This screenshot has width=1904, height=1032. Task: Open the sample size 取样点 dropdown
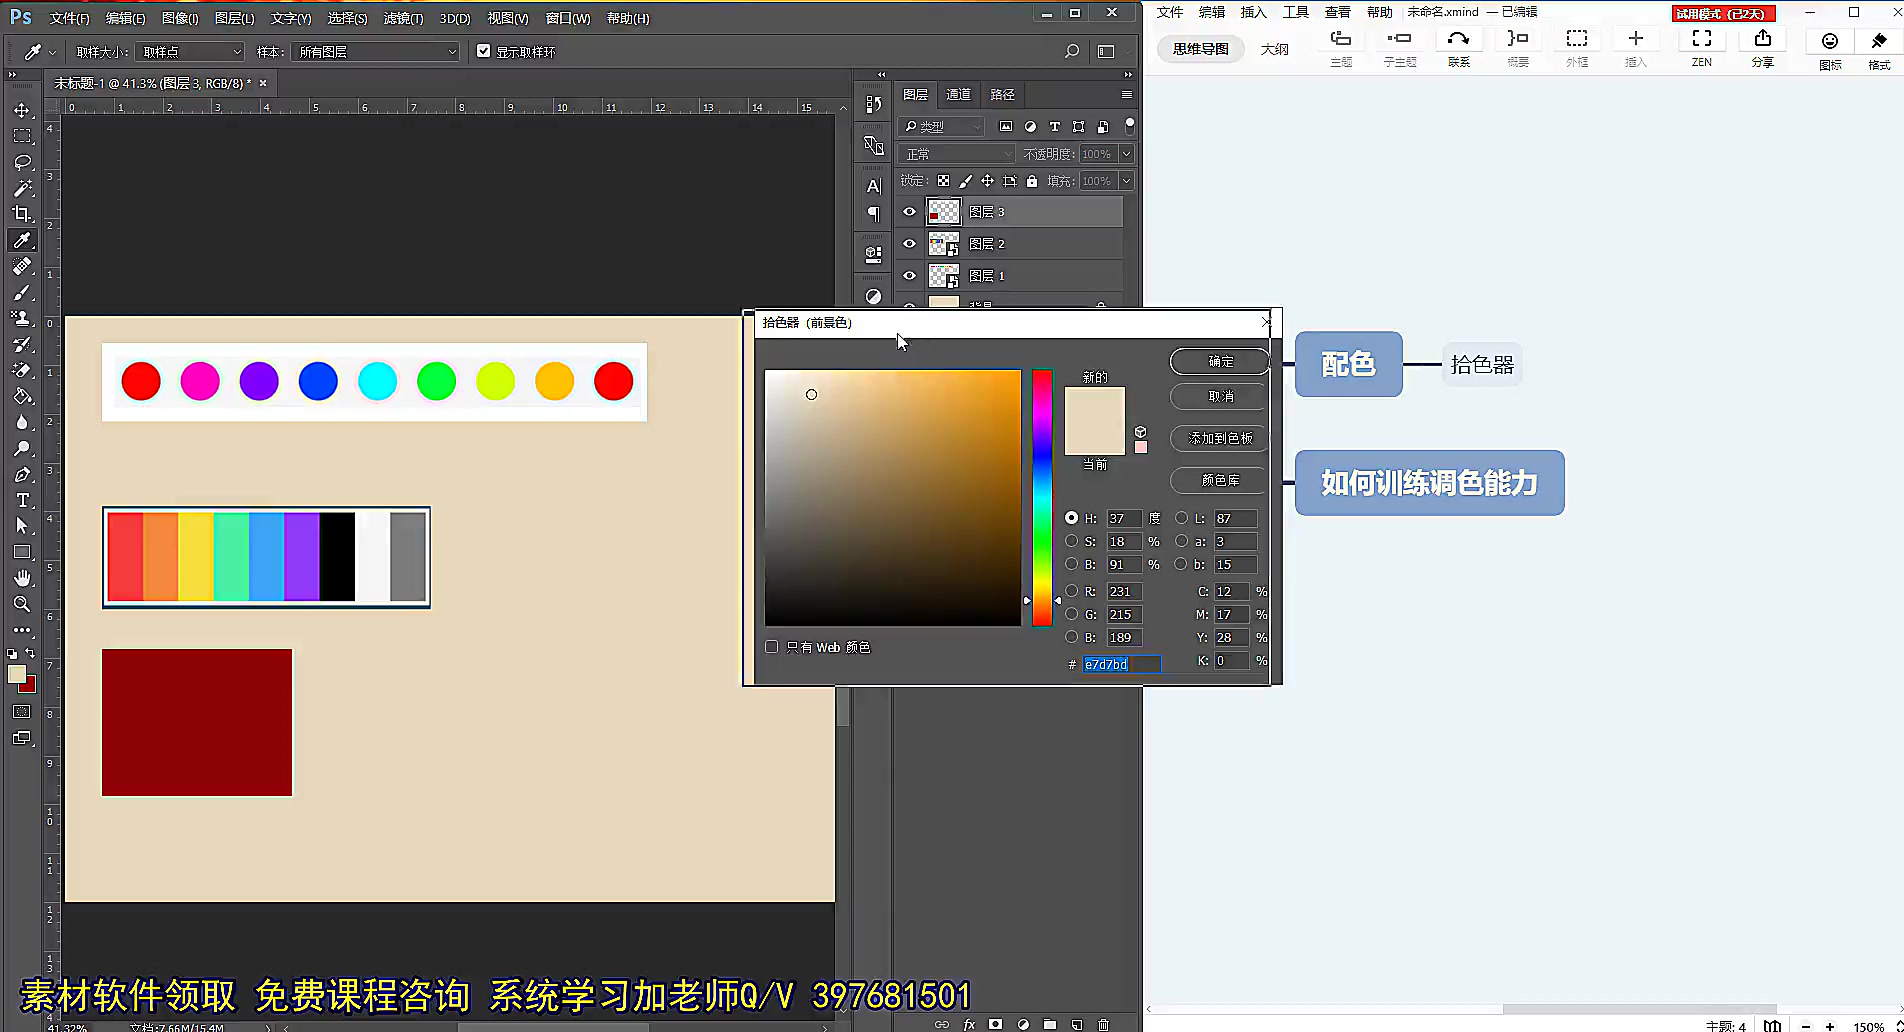[x=190, y=51]
